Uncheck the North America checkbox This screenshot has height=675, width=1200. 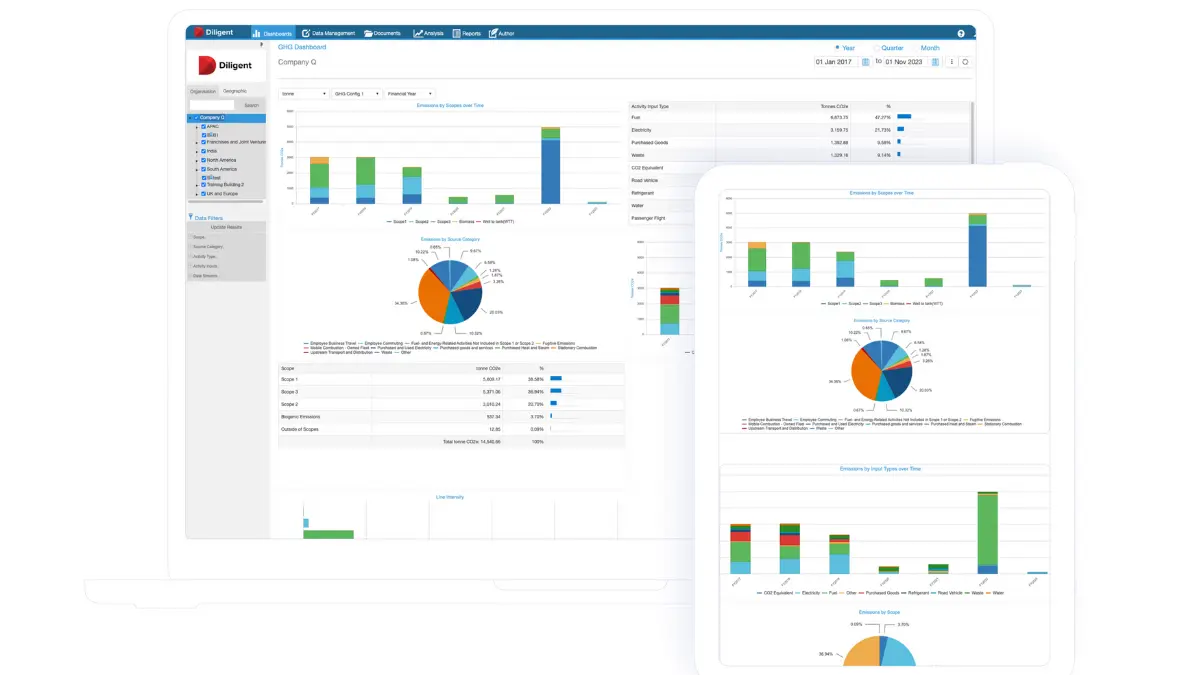point(204,160)
